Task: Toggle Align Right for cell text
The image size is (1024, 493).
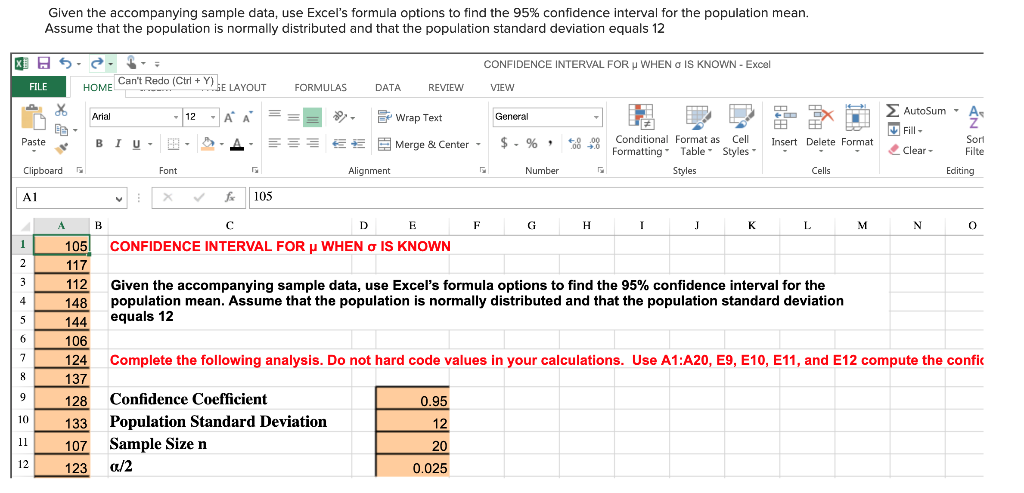Action: coord(314,144)
